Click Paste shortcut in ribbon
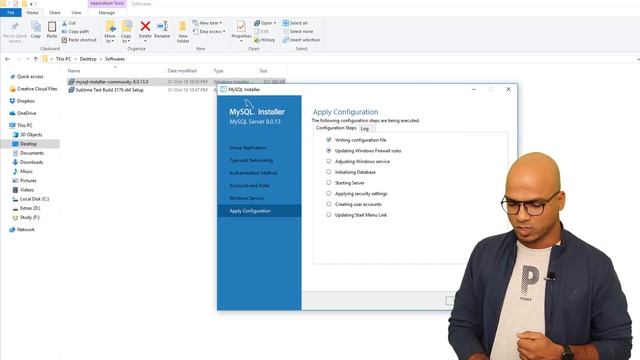The height and width of the screenshot is (360, 640). [x=79, y=40]
